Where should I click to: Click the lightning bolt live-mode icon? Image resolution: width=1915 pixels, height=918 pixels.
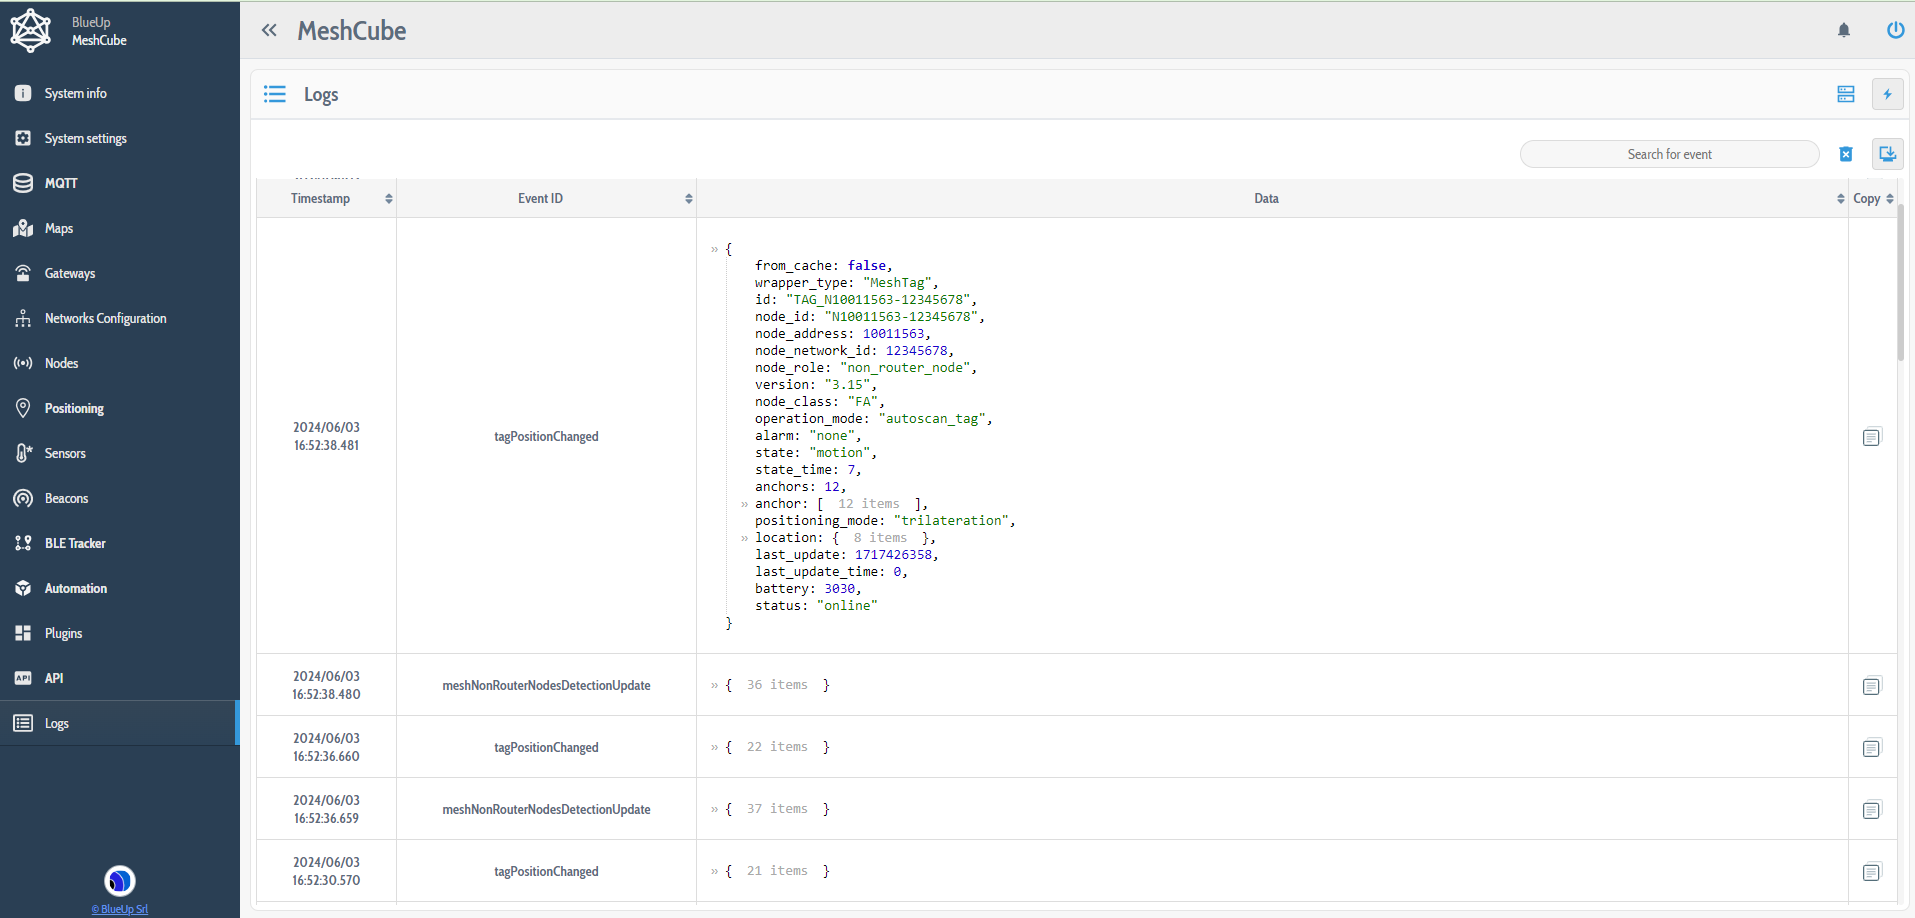(x=1887, y=94)
